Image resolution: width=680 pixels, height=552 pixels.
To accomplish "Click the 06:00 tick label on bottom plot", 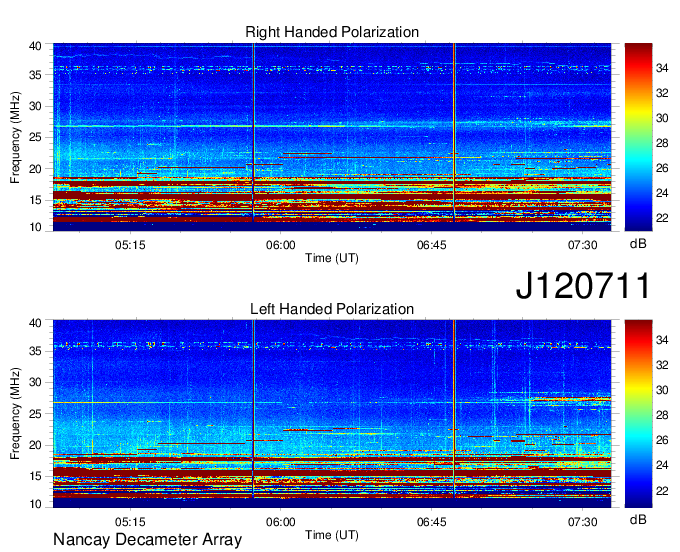I will (281, 522).
